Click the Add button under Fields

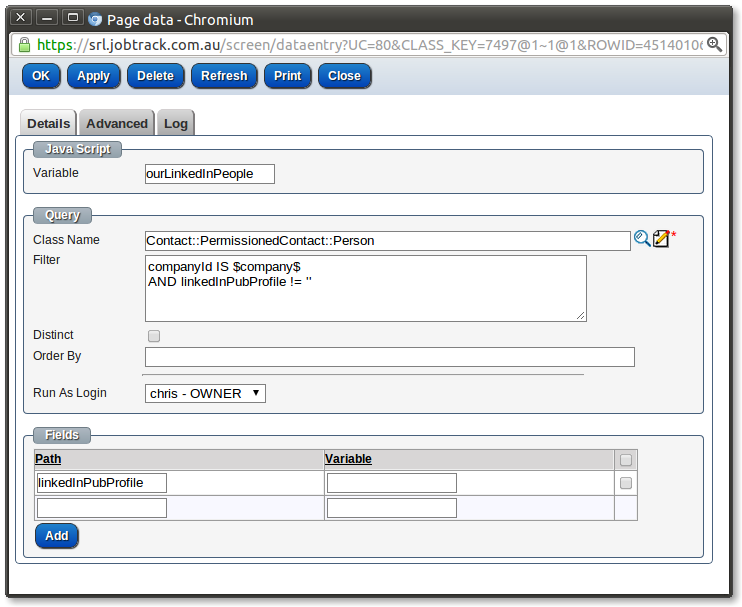click(57, 536)
